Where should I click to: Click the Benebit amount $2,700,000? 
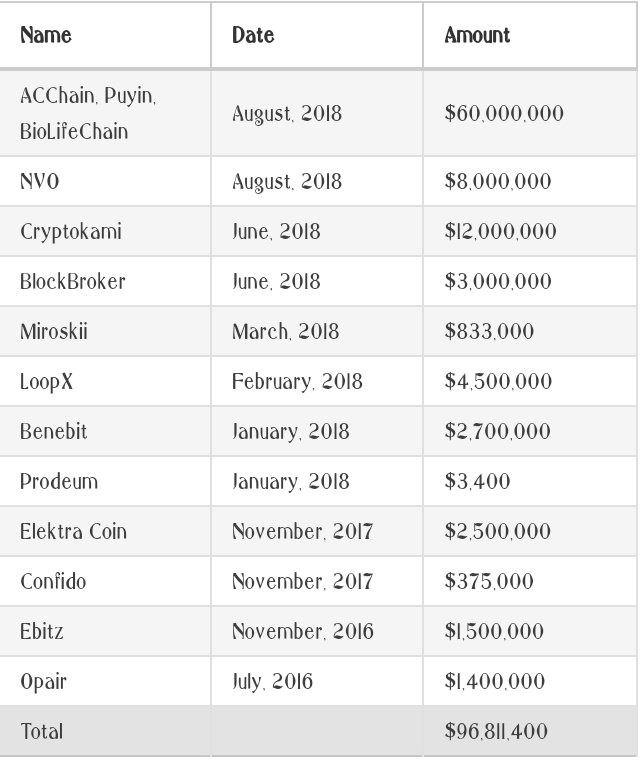[x=497, y=431]
